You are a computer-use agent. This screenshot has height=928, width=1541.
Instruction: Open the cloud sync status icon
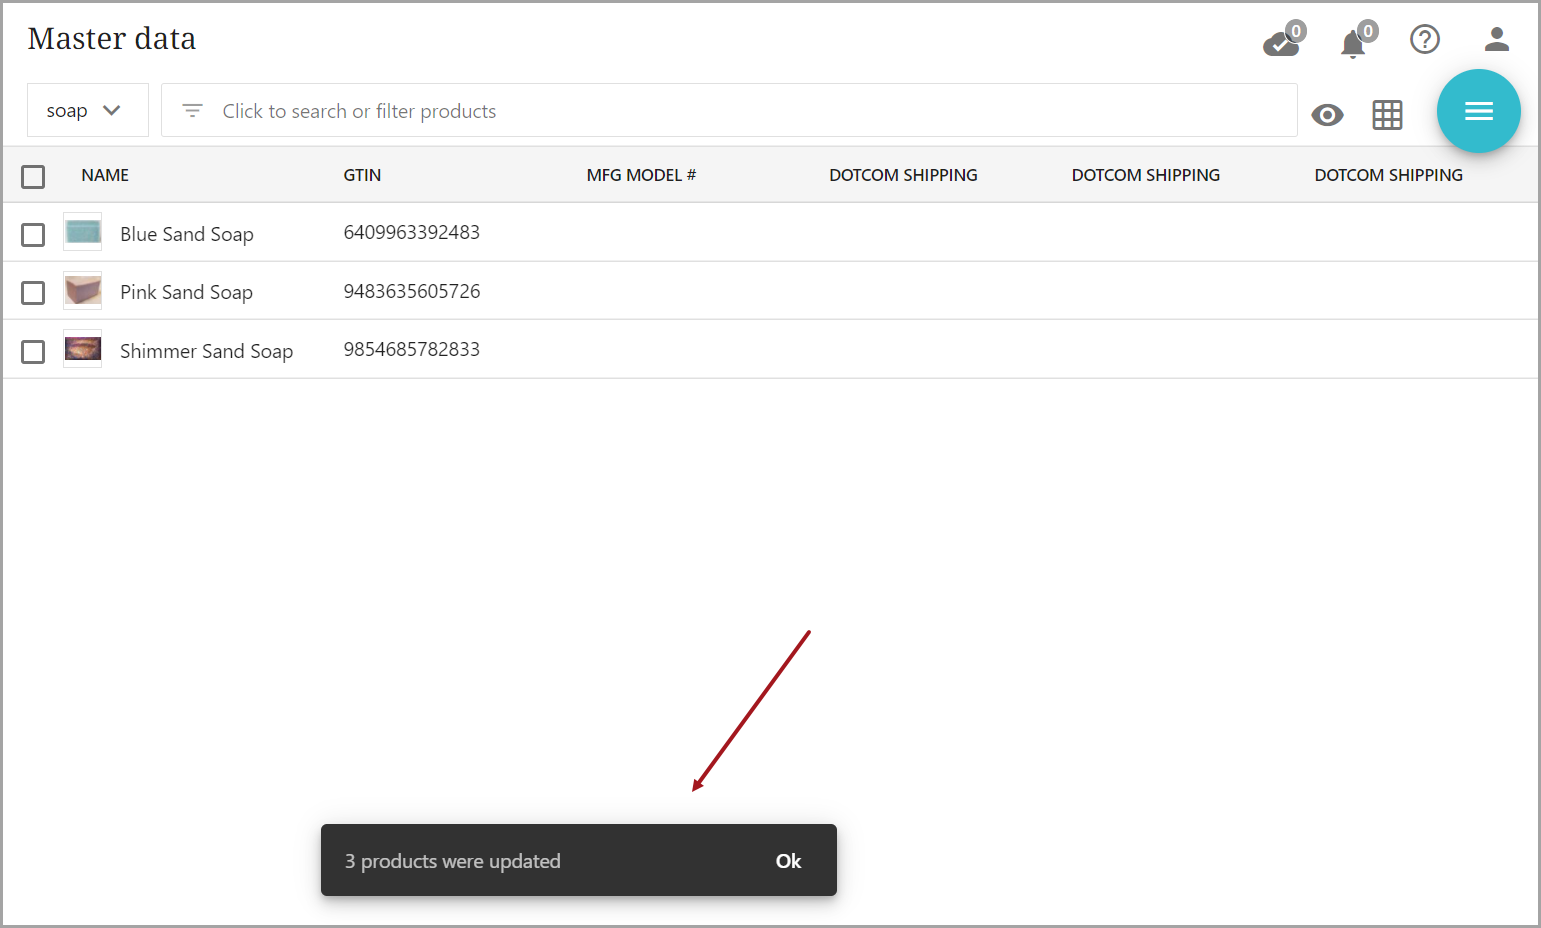click(1281, 43)
